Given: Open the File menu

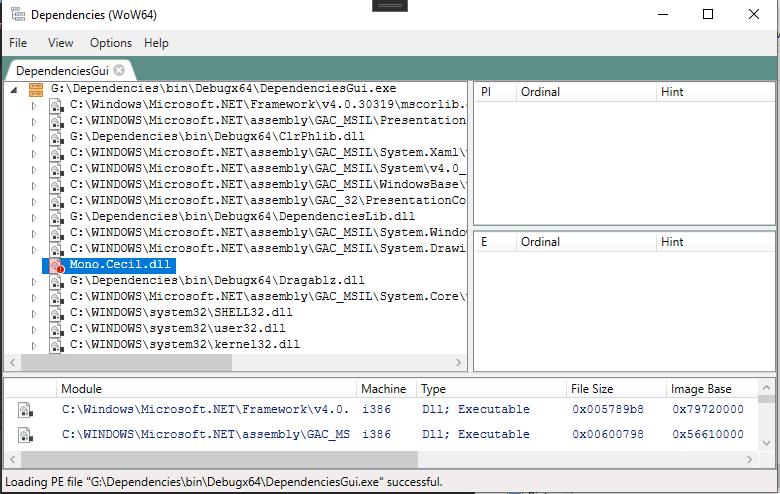Looking at the screenshot, I should [18, 43].
